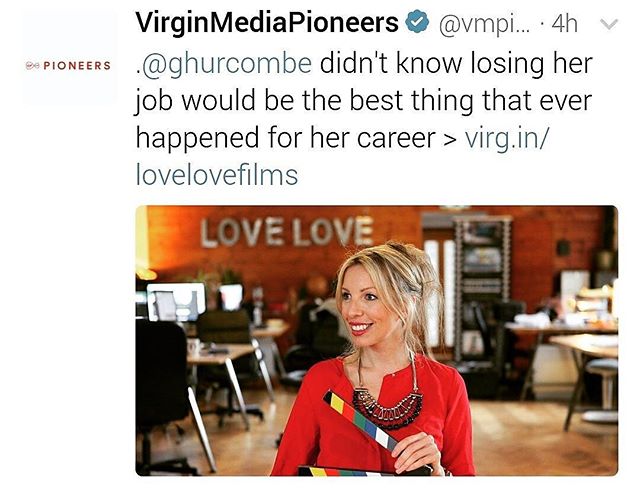Open the VirginMediaPioneers display name

(x=267, y=23)
